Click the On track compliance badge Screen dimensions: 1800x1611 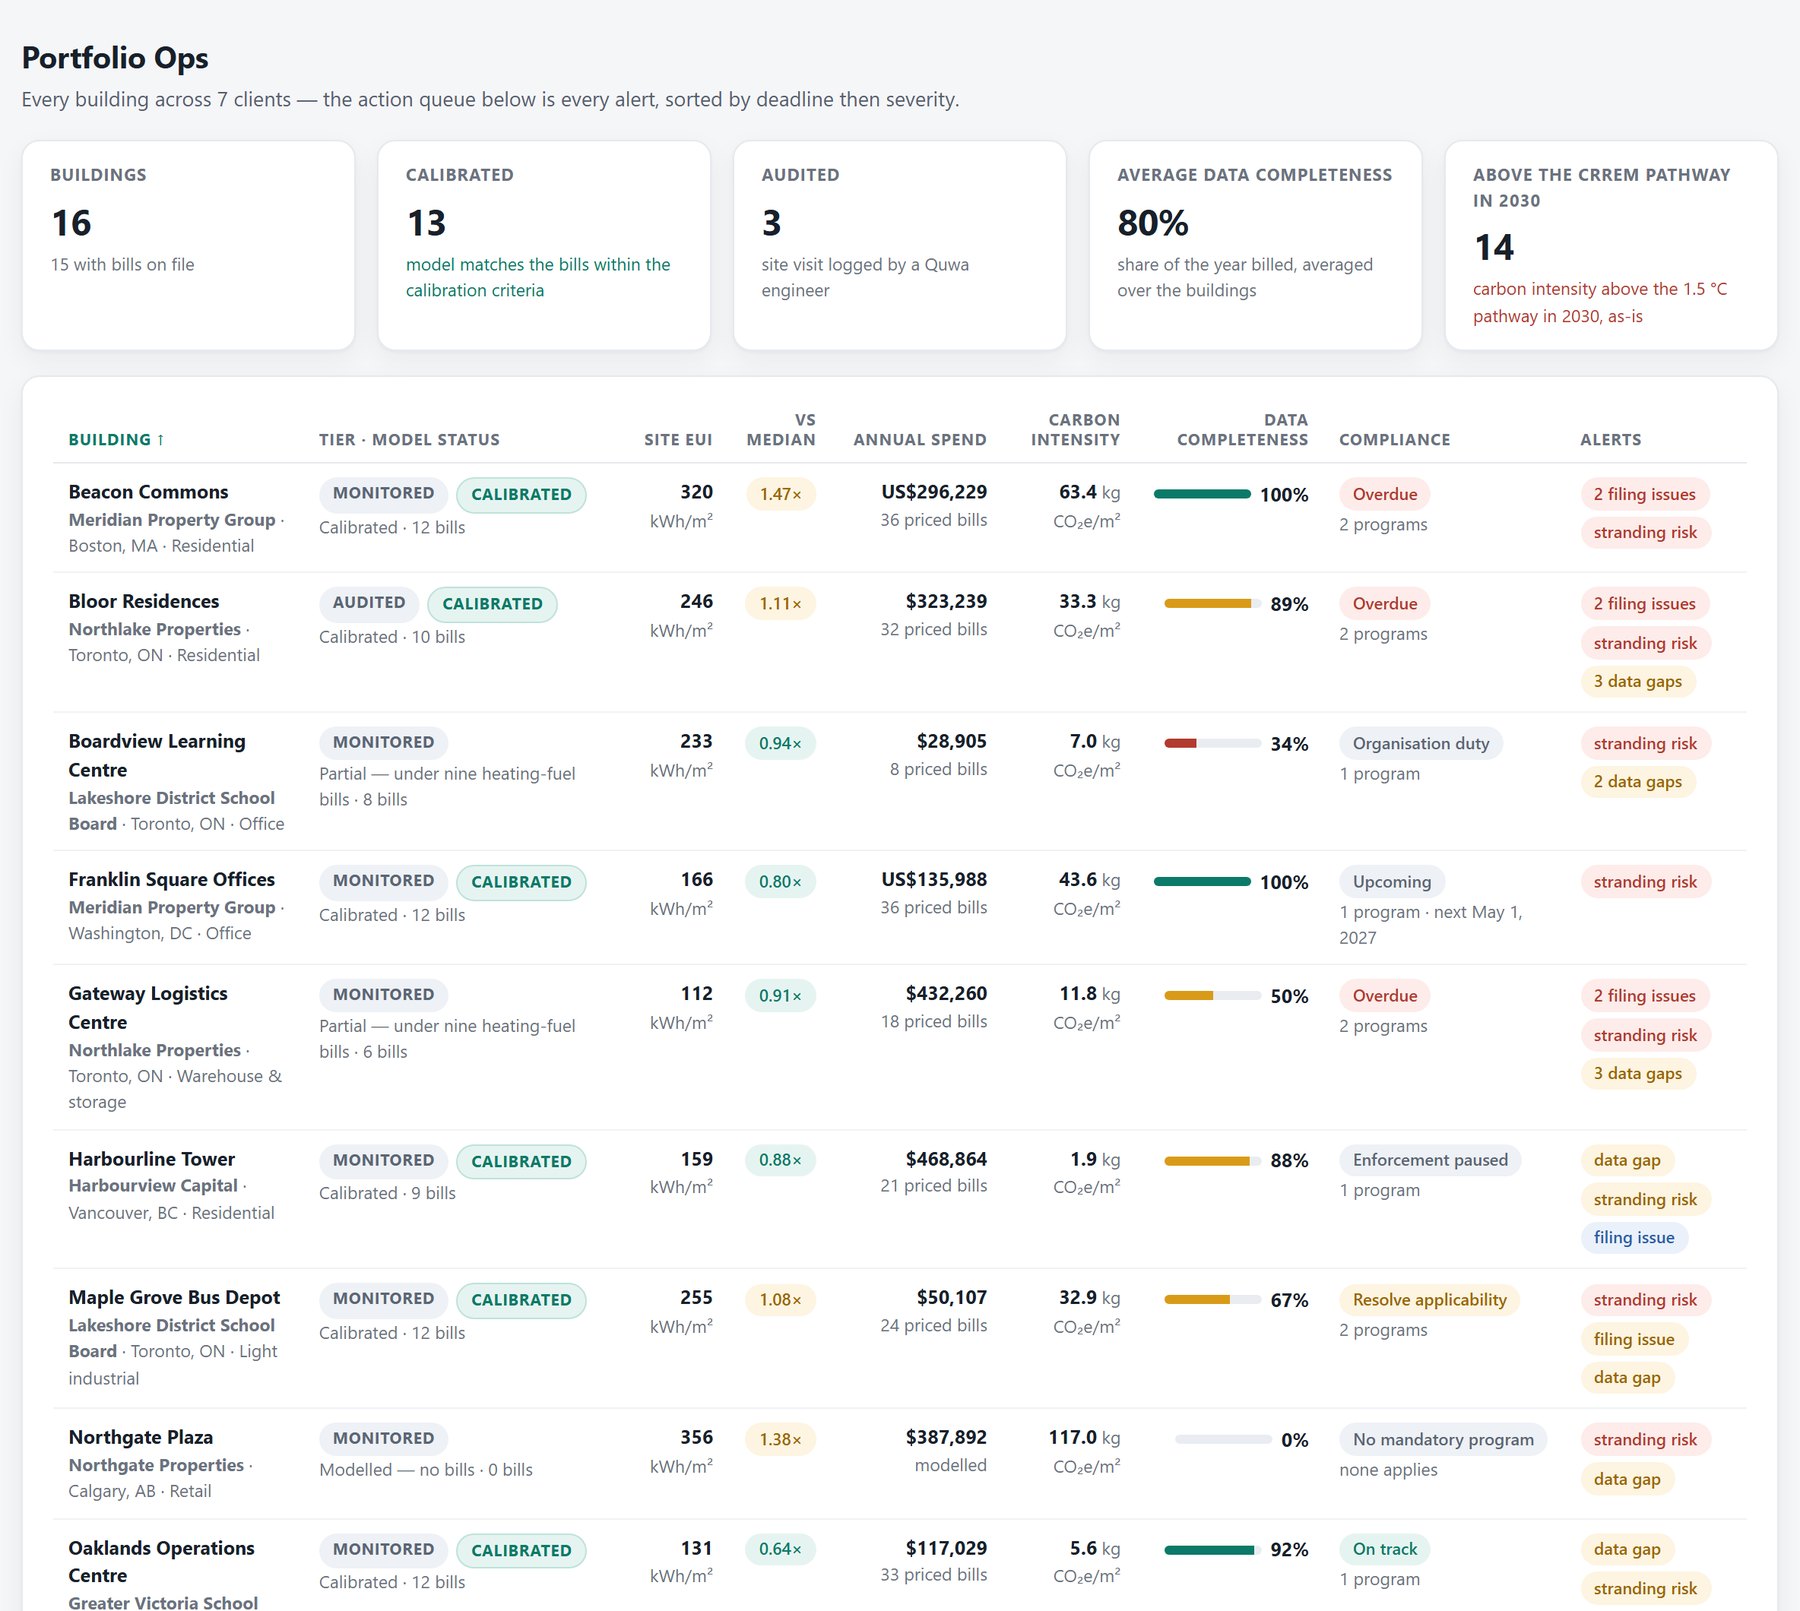pos(1385,1549)
